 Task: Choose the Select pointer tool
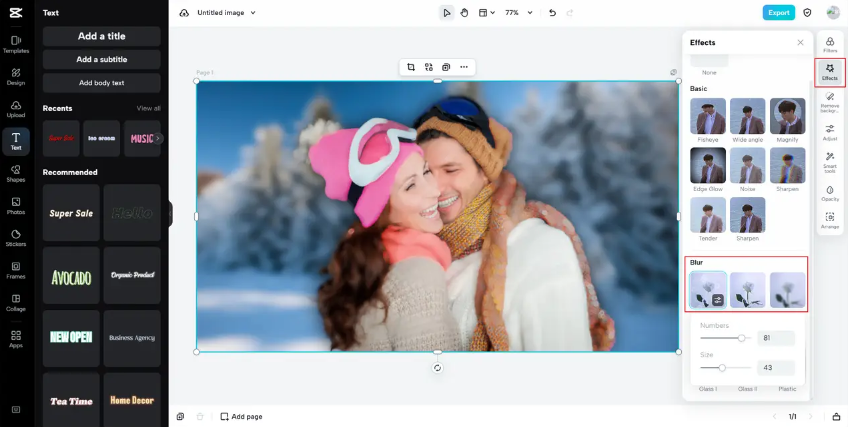click(x=446, y=13)
